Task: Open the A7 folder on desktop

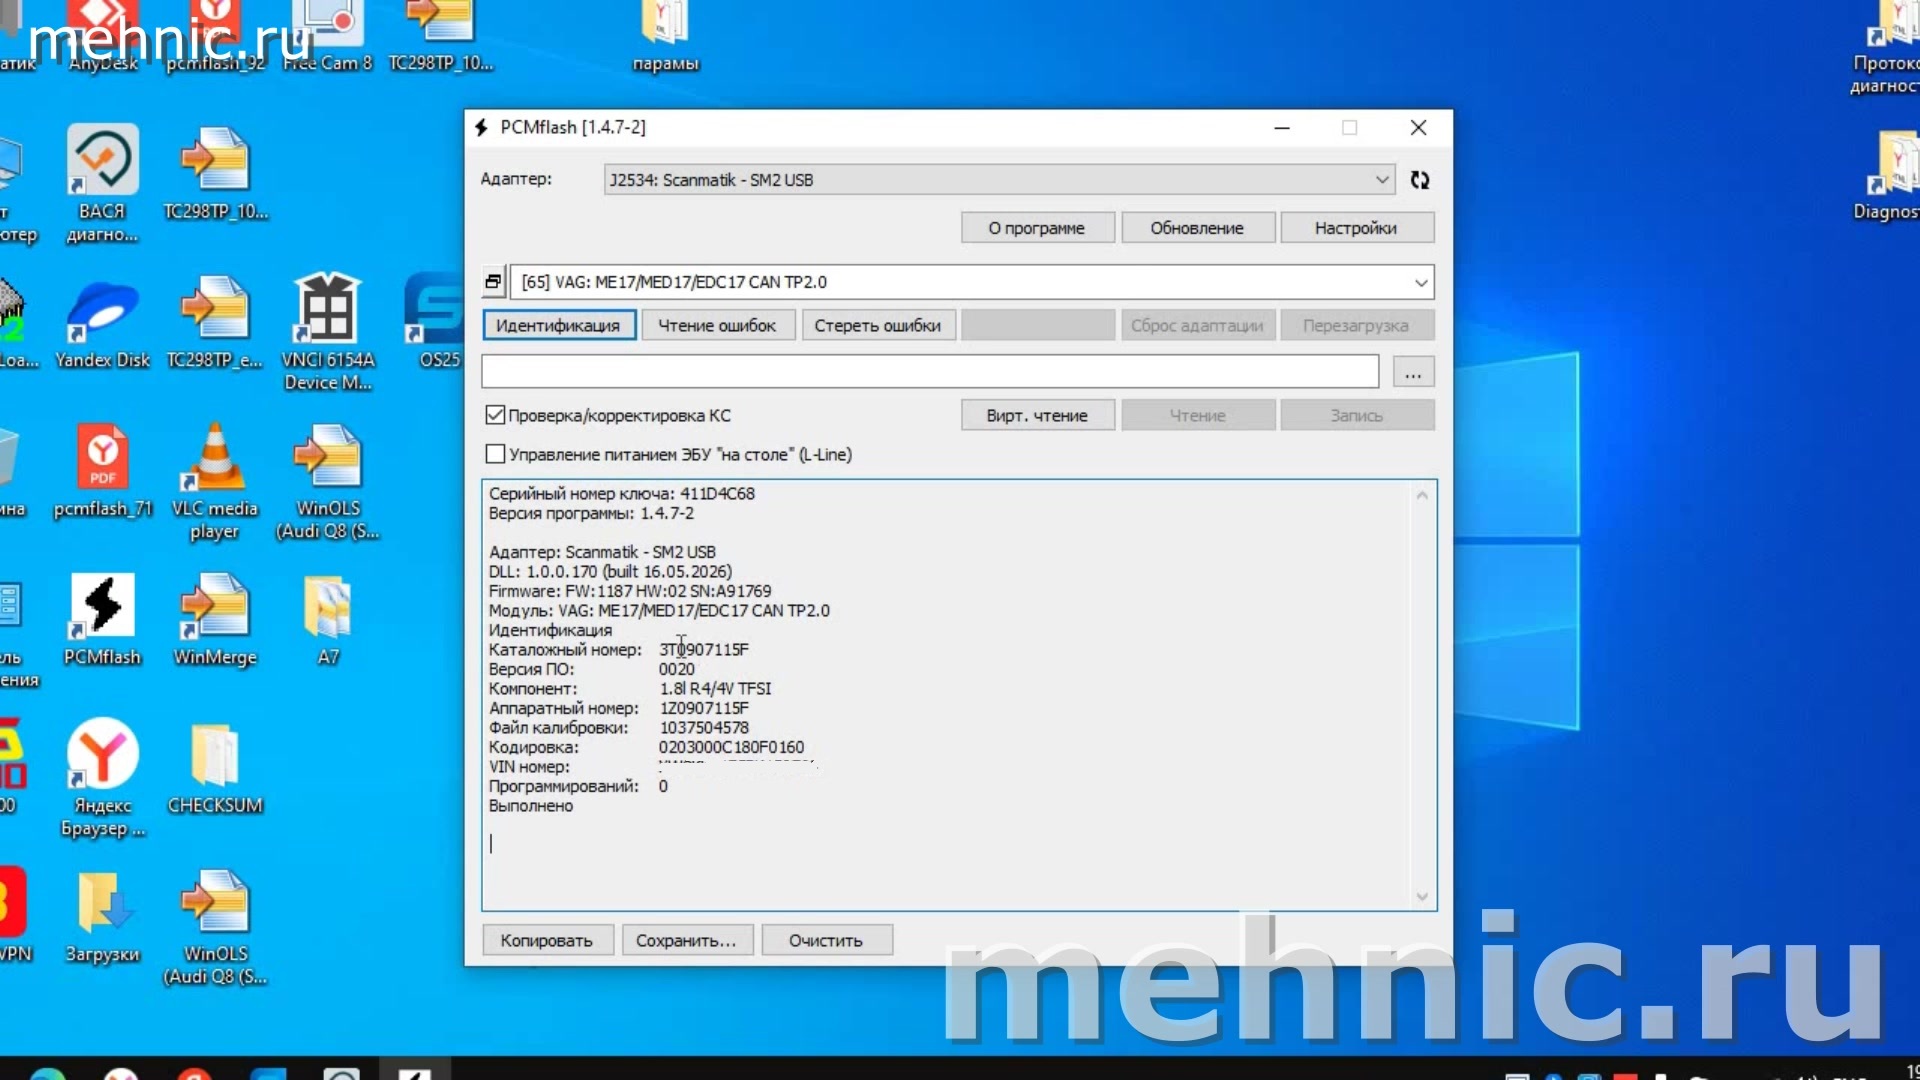Action: (x=328, y=620)
